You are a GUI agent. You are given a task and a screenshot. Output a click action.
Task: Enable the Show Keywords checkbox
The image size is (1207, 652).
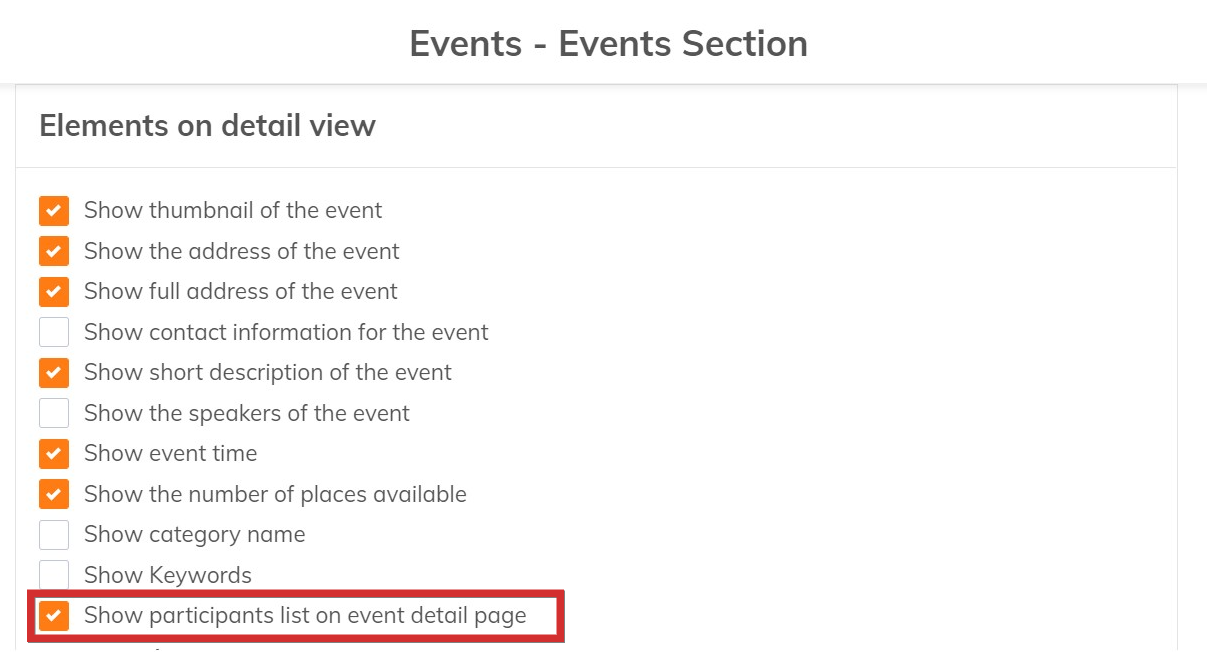tap(54, 575)
